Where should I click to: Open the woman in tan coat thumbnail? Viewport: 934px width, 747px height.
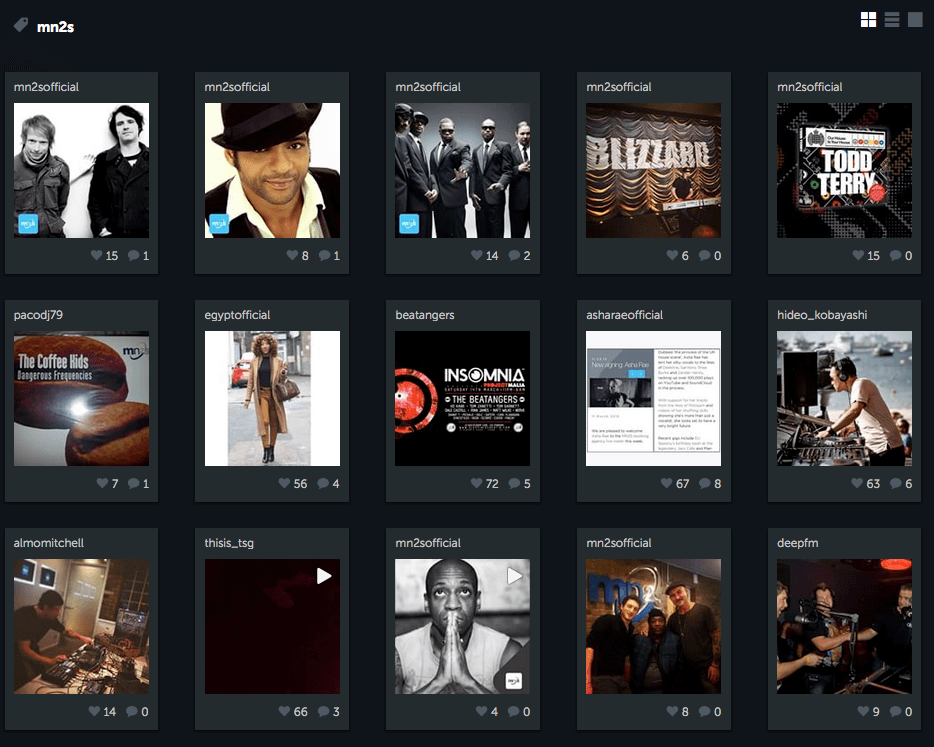click(272, 399)
